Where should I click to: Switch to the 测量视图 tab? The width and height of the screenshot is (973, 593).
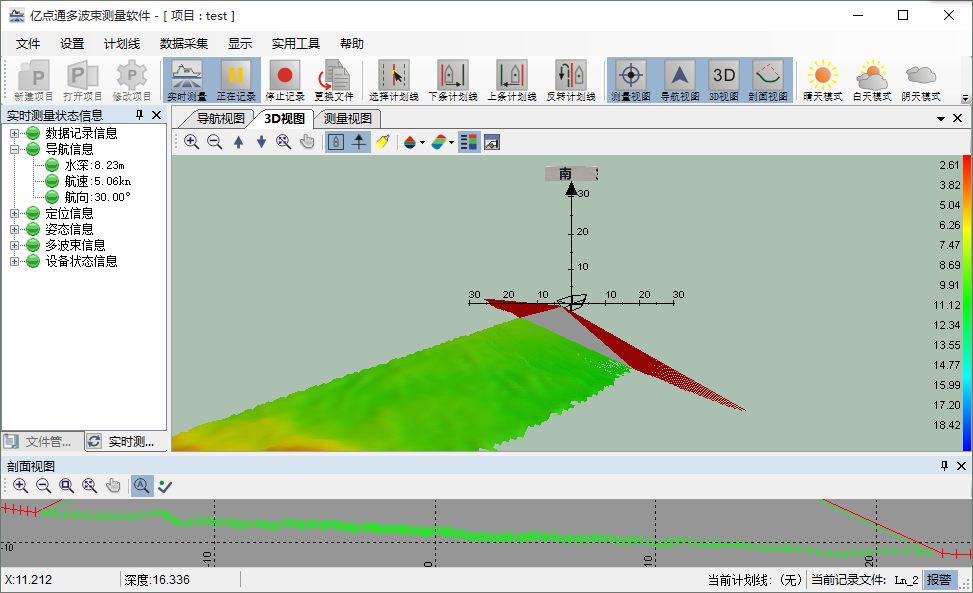pyautogui.click(x=348, y=118)
